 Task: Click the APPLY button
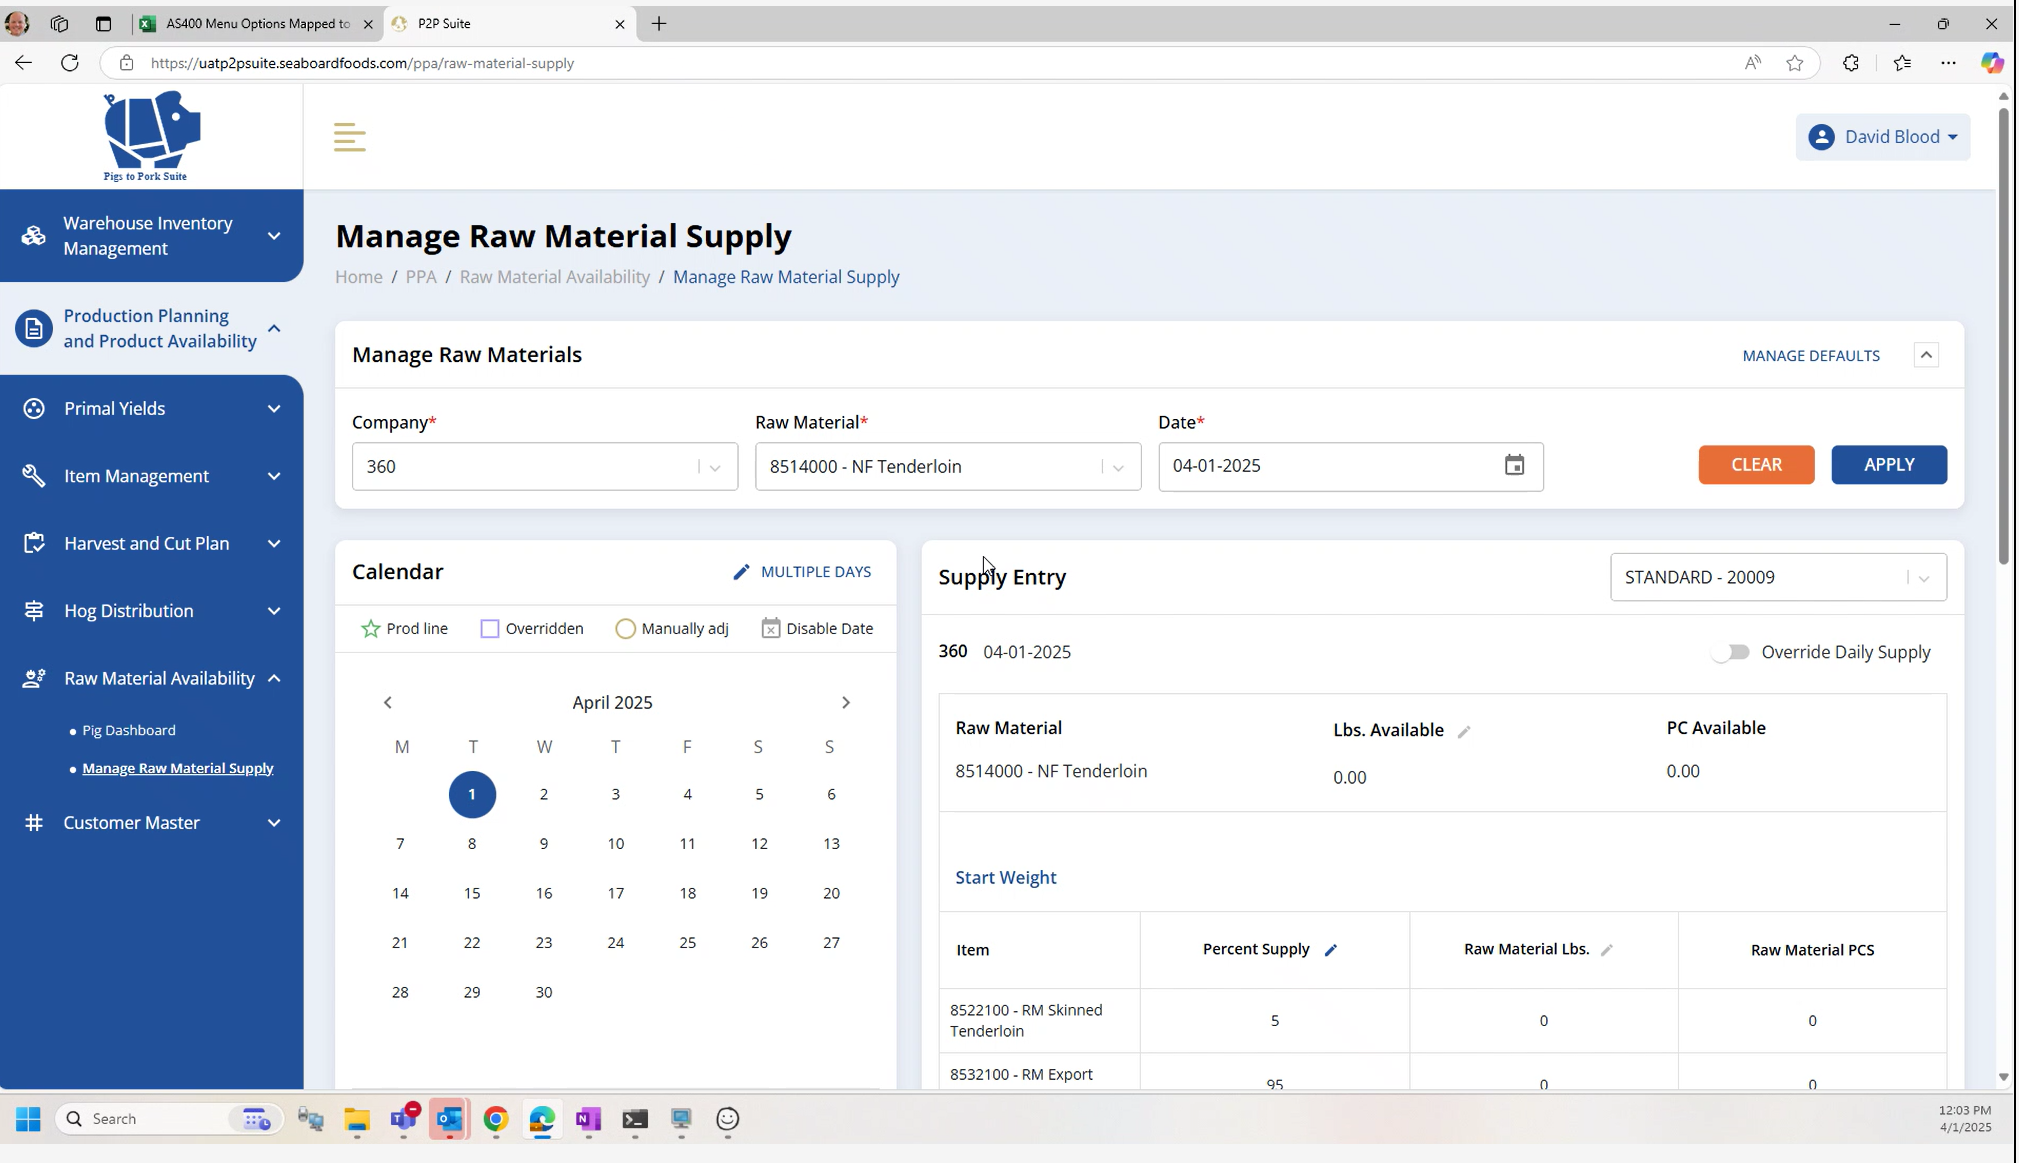coord(1888,465)
